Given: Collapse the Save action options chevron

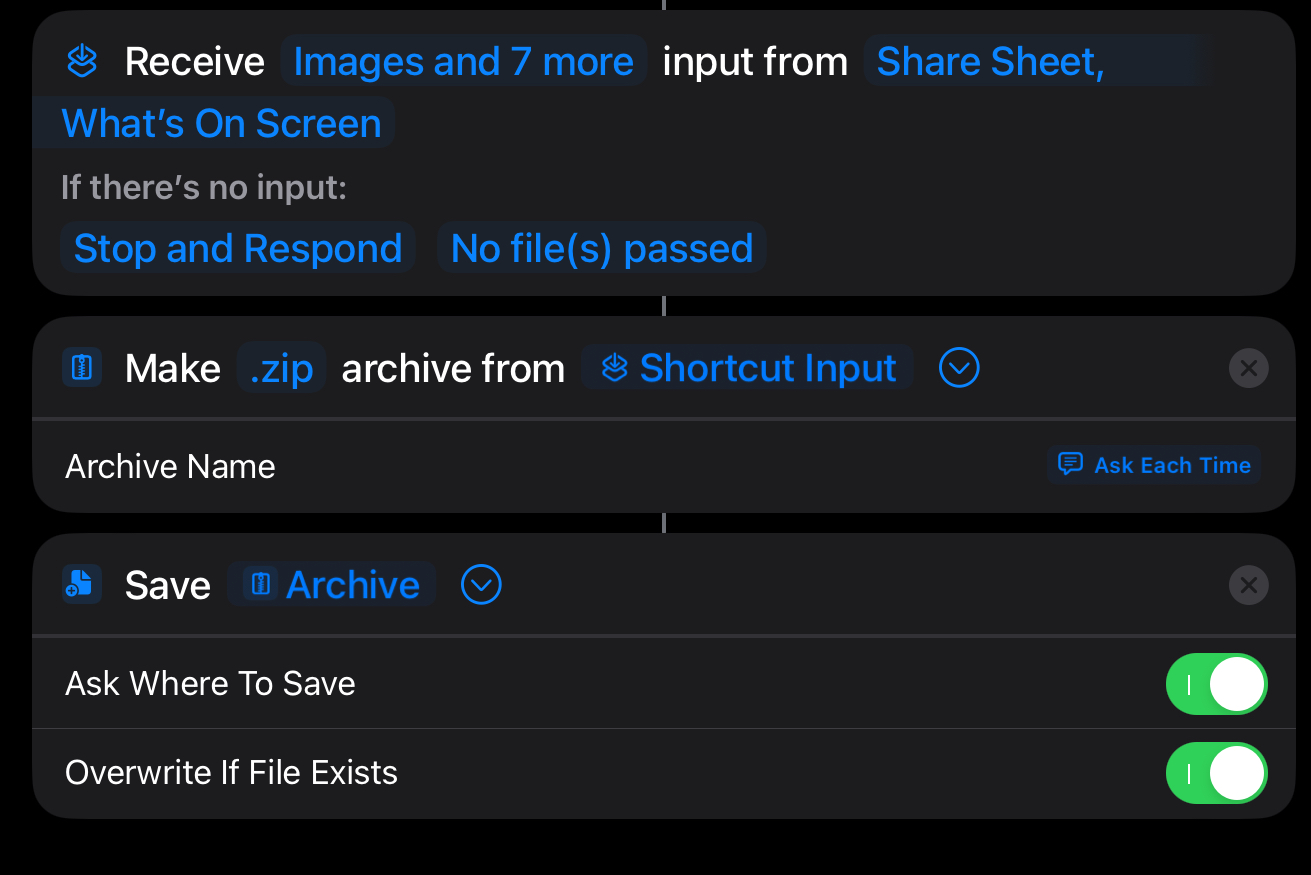Looking at the screenshot, I should tap(481, 585).
